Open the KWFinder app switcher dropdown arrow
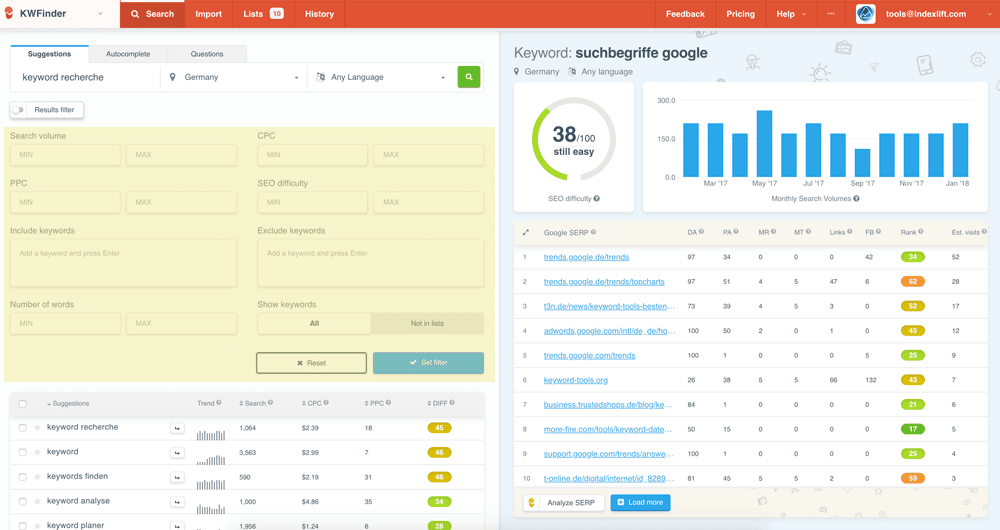The height and width of the screenshot is (530, 1000). 100,13
